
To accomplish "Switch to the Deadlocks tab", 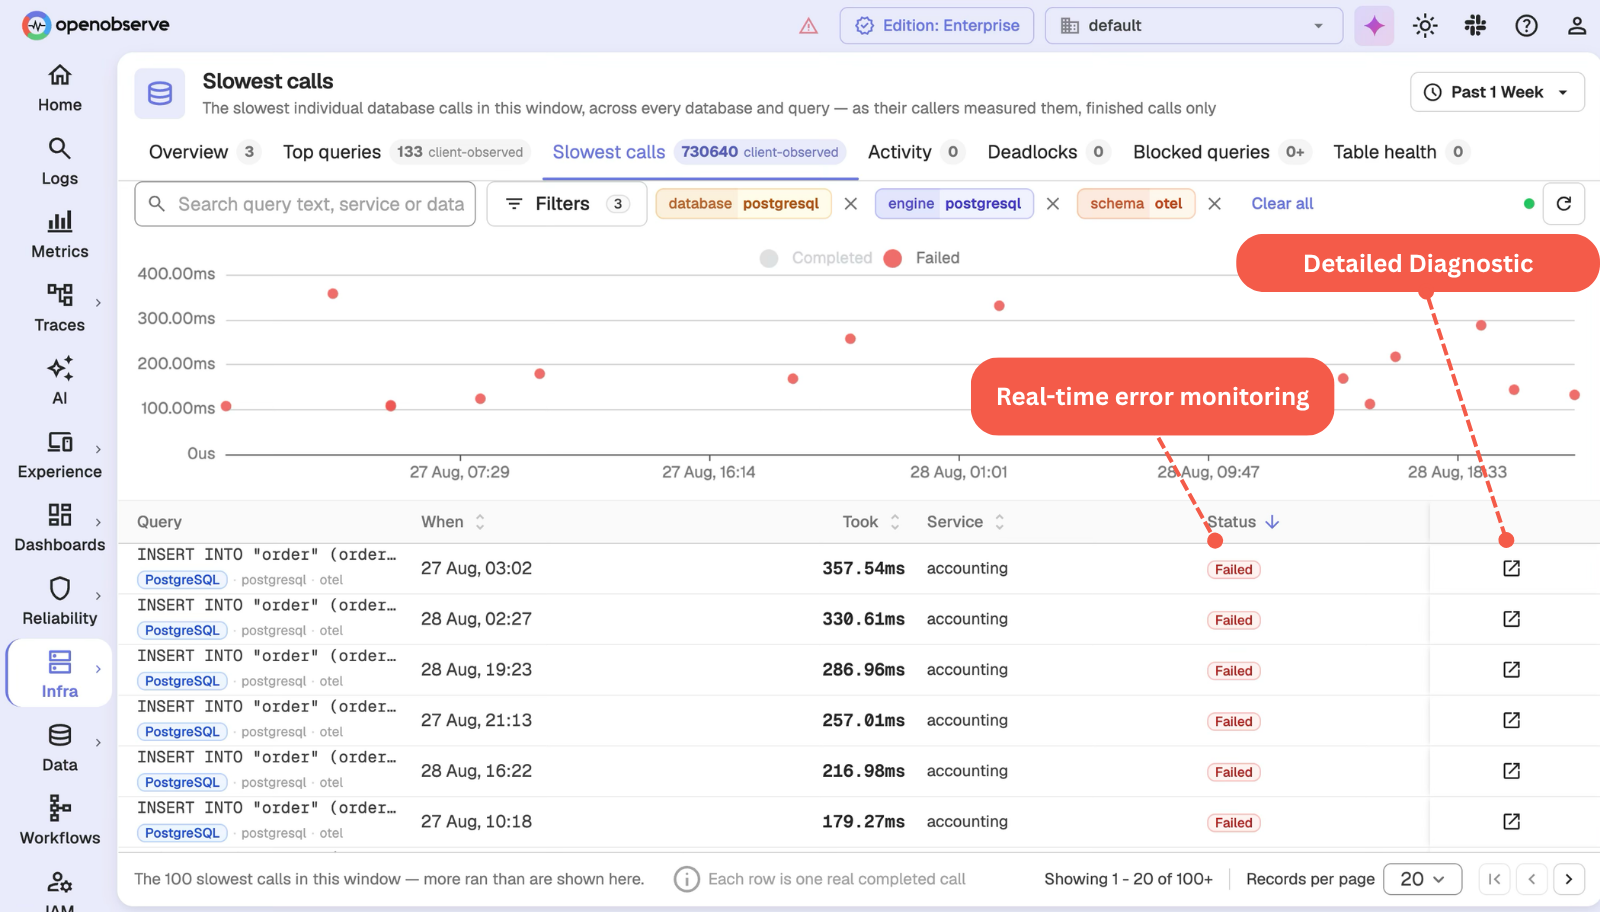I will click(x=1048, y=152).
